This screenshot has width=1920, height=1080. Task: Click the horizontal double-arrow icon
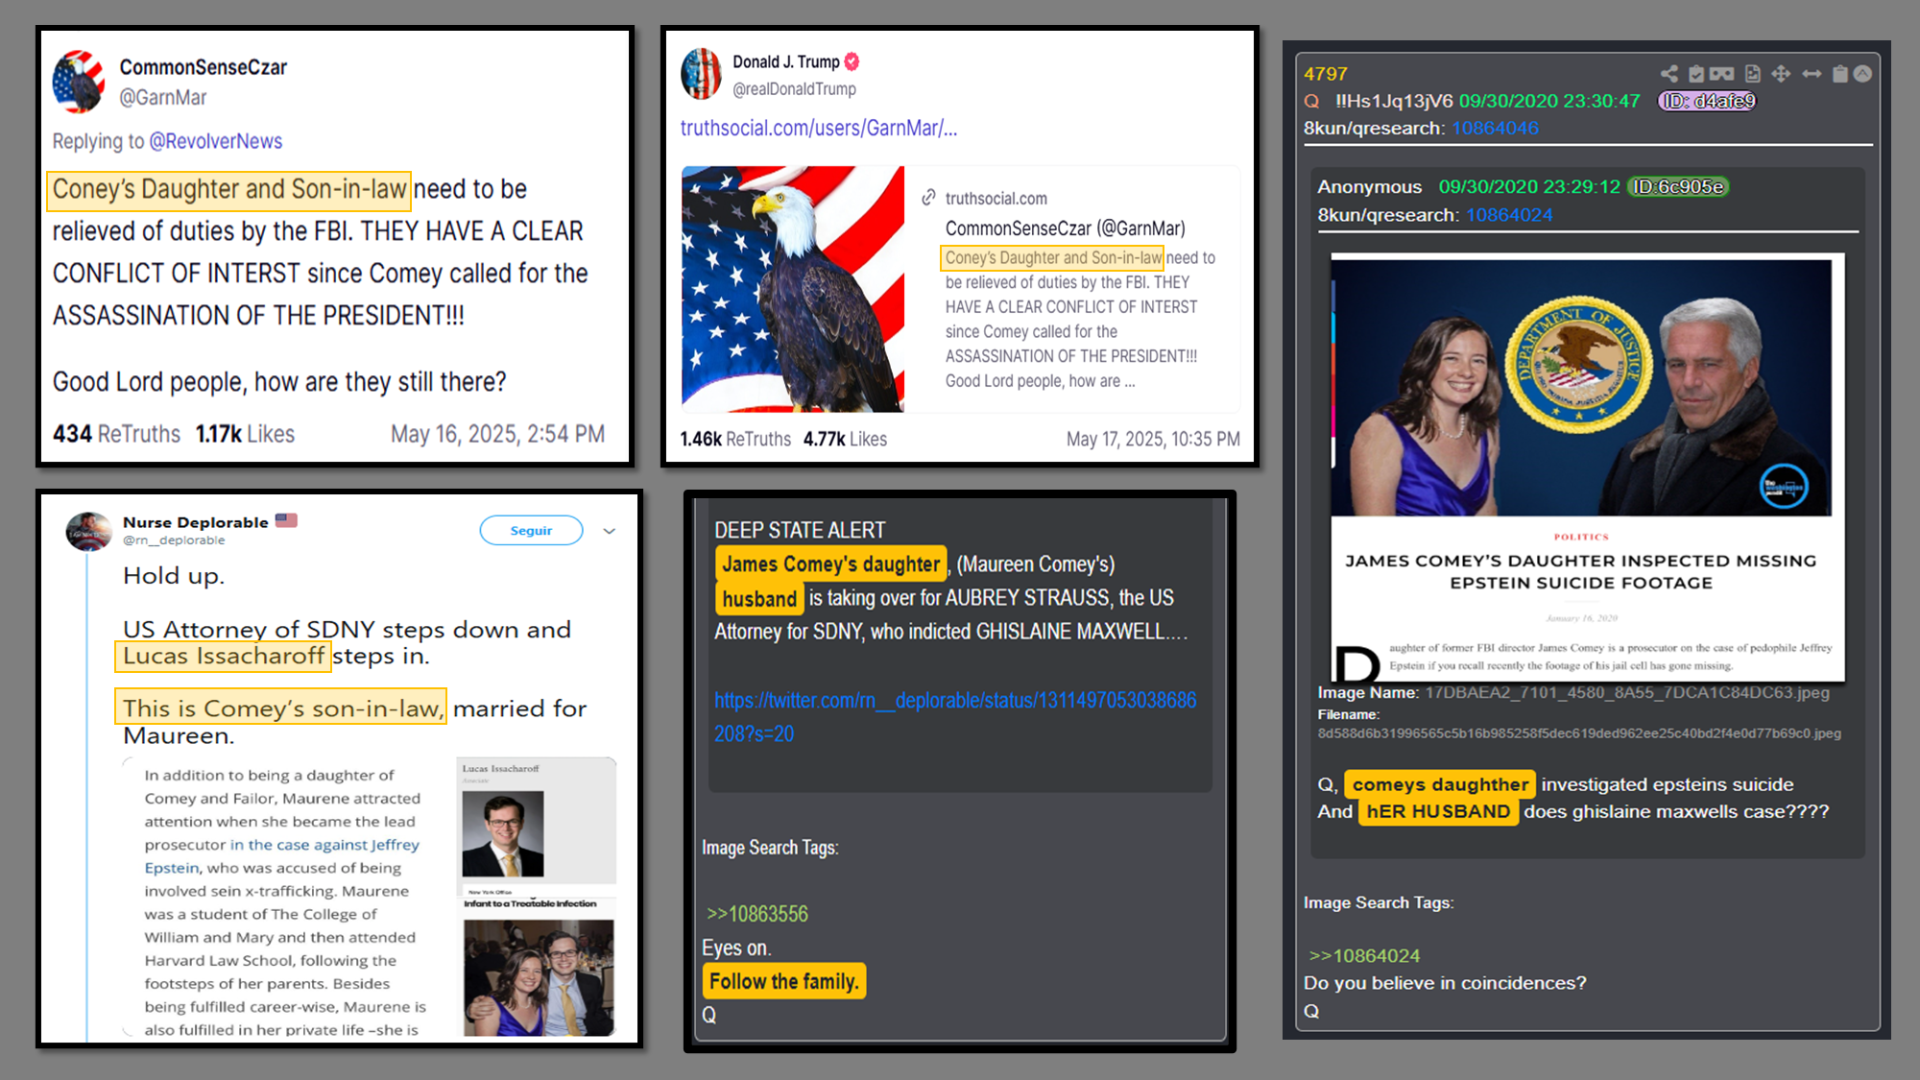[x=1811, y=74]
